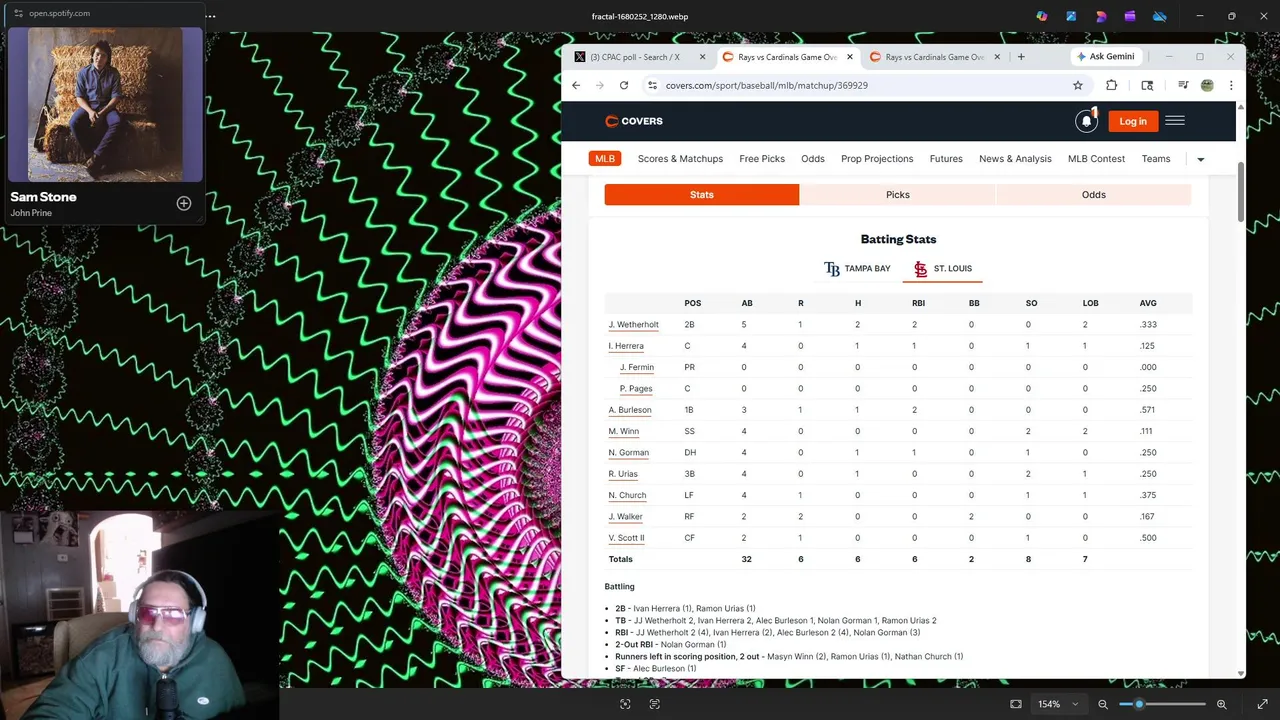Close the second Rays vs Cardinals tab

point(997,57)
